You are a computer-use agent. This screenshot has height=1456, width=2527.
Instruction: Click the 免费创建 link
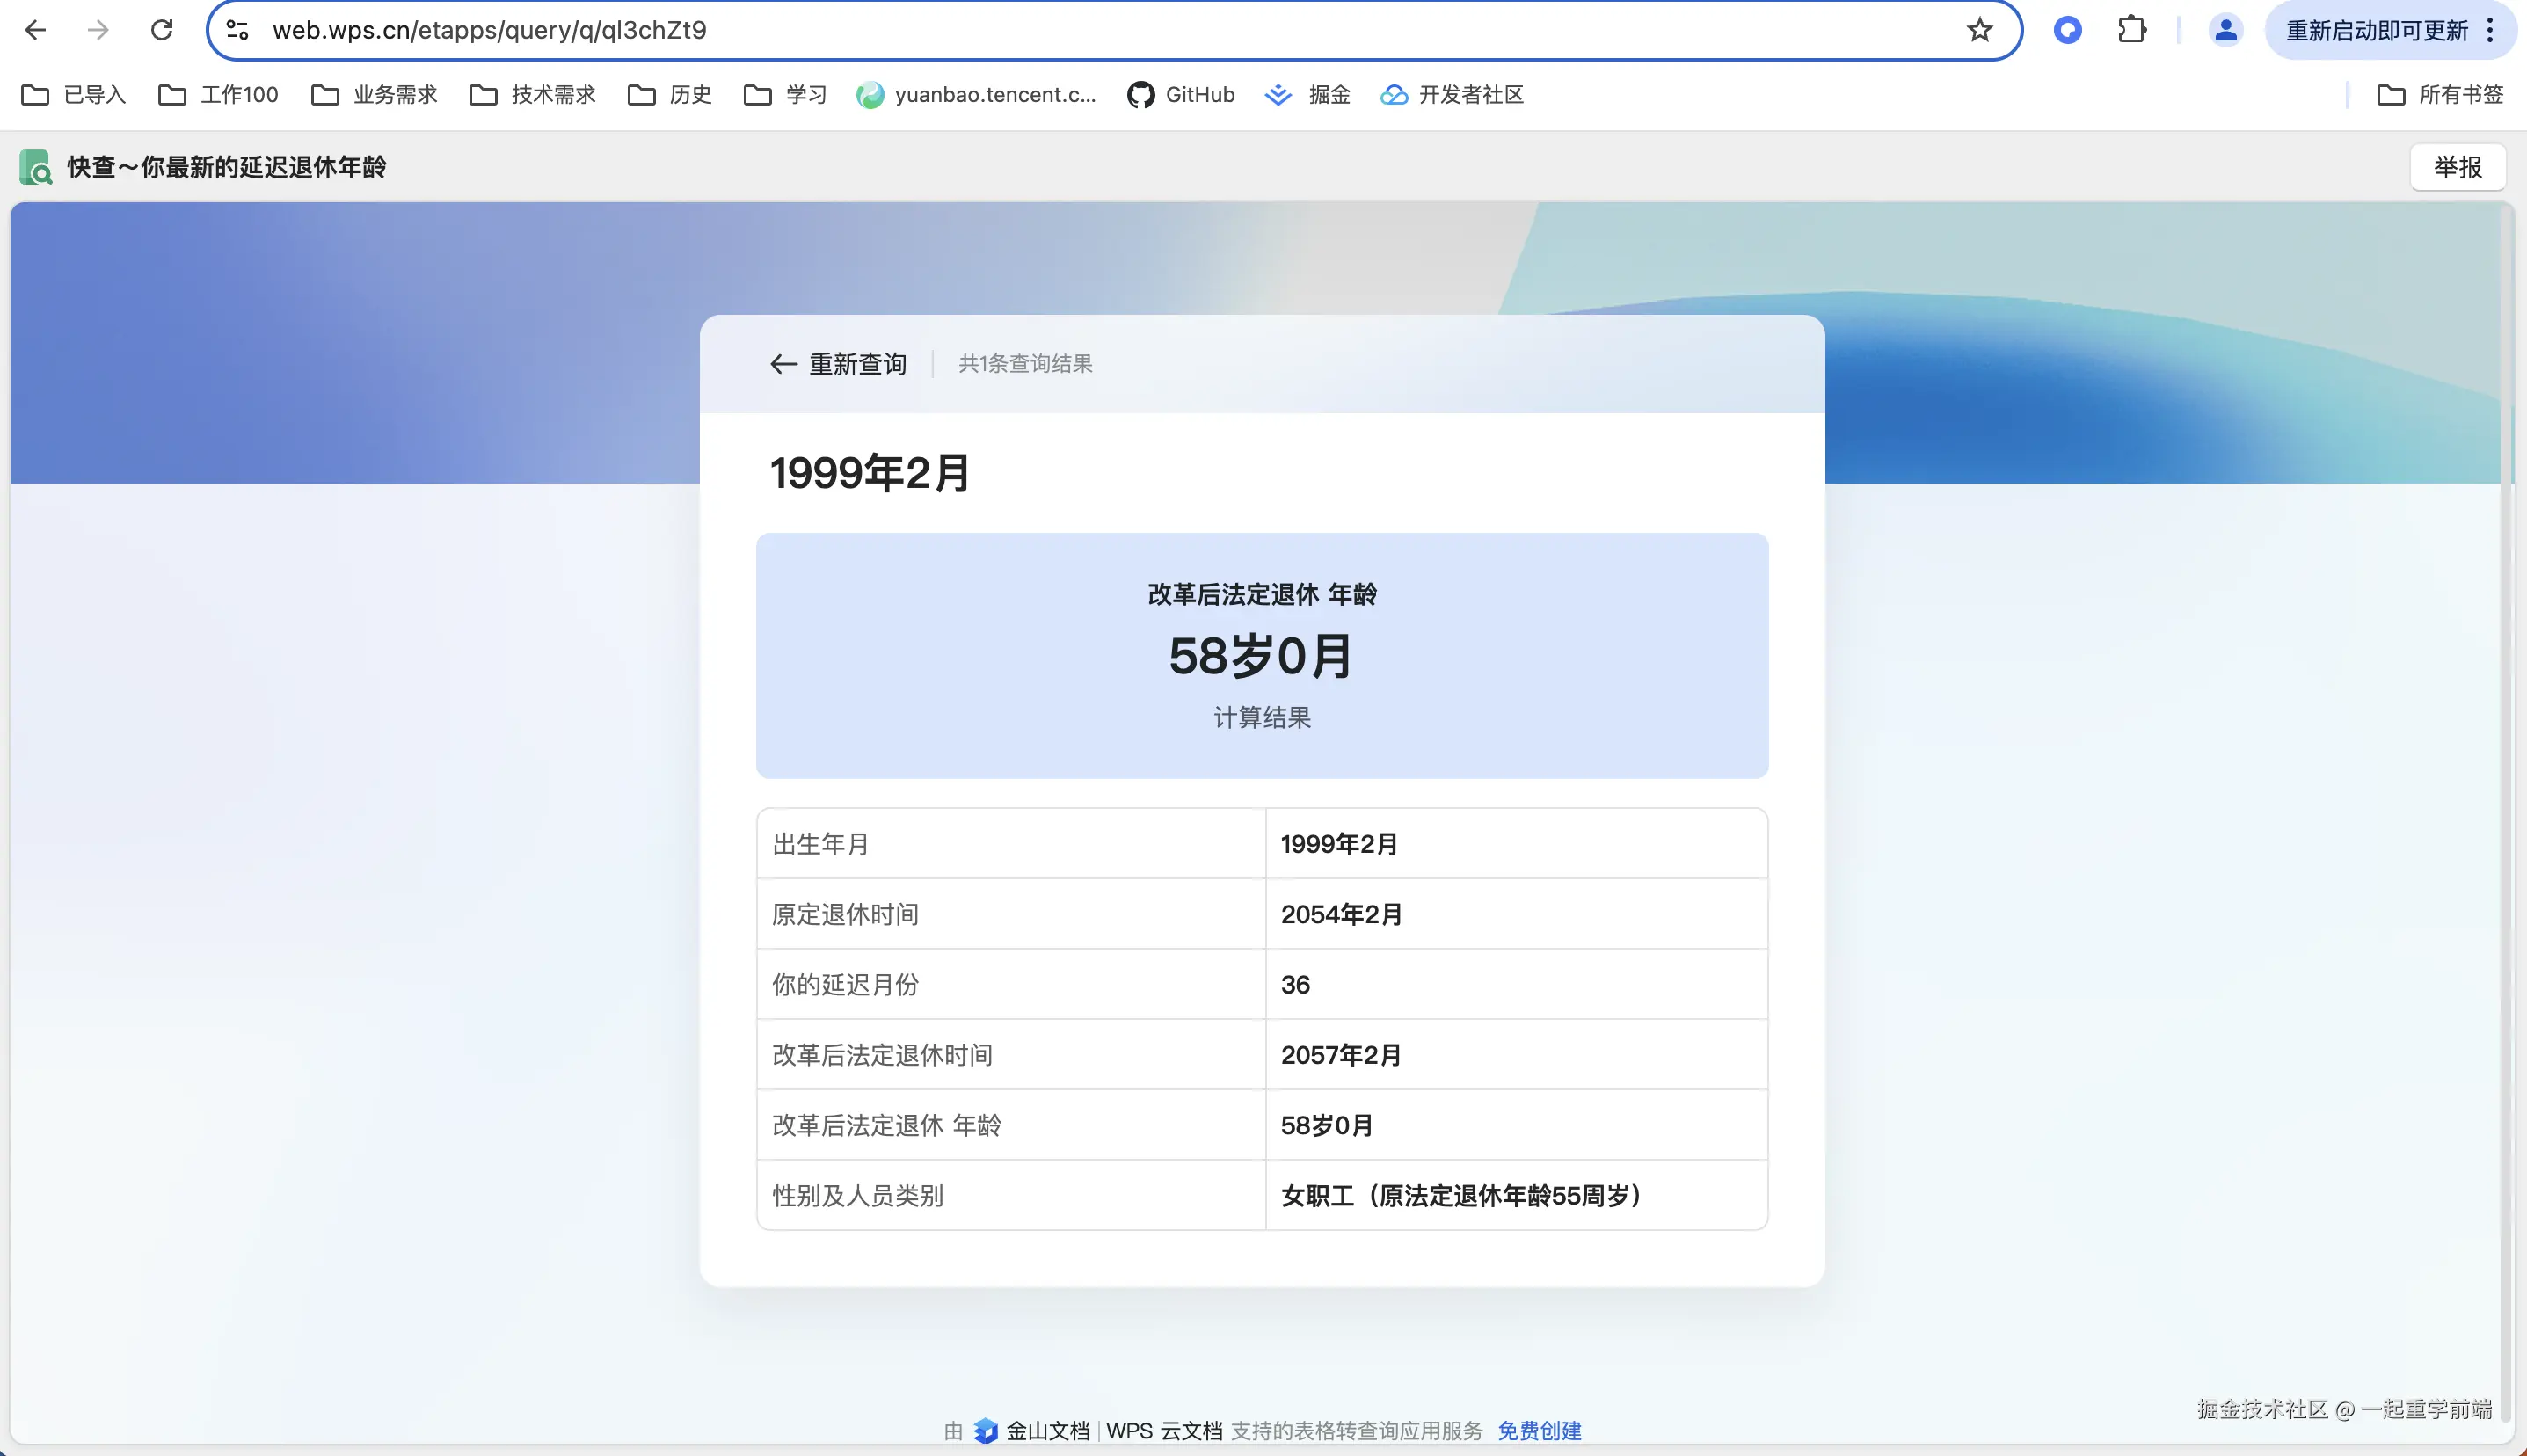pos(1539,1430)
